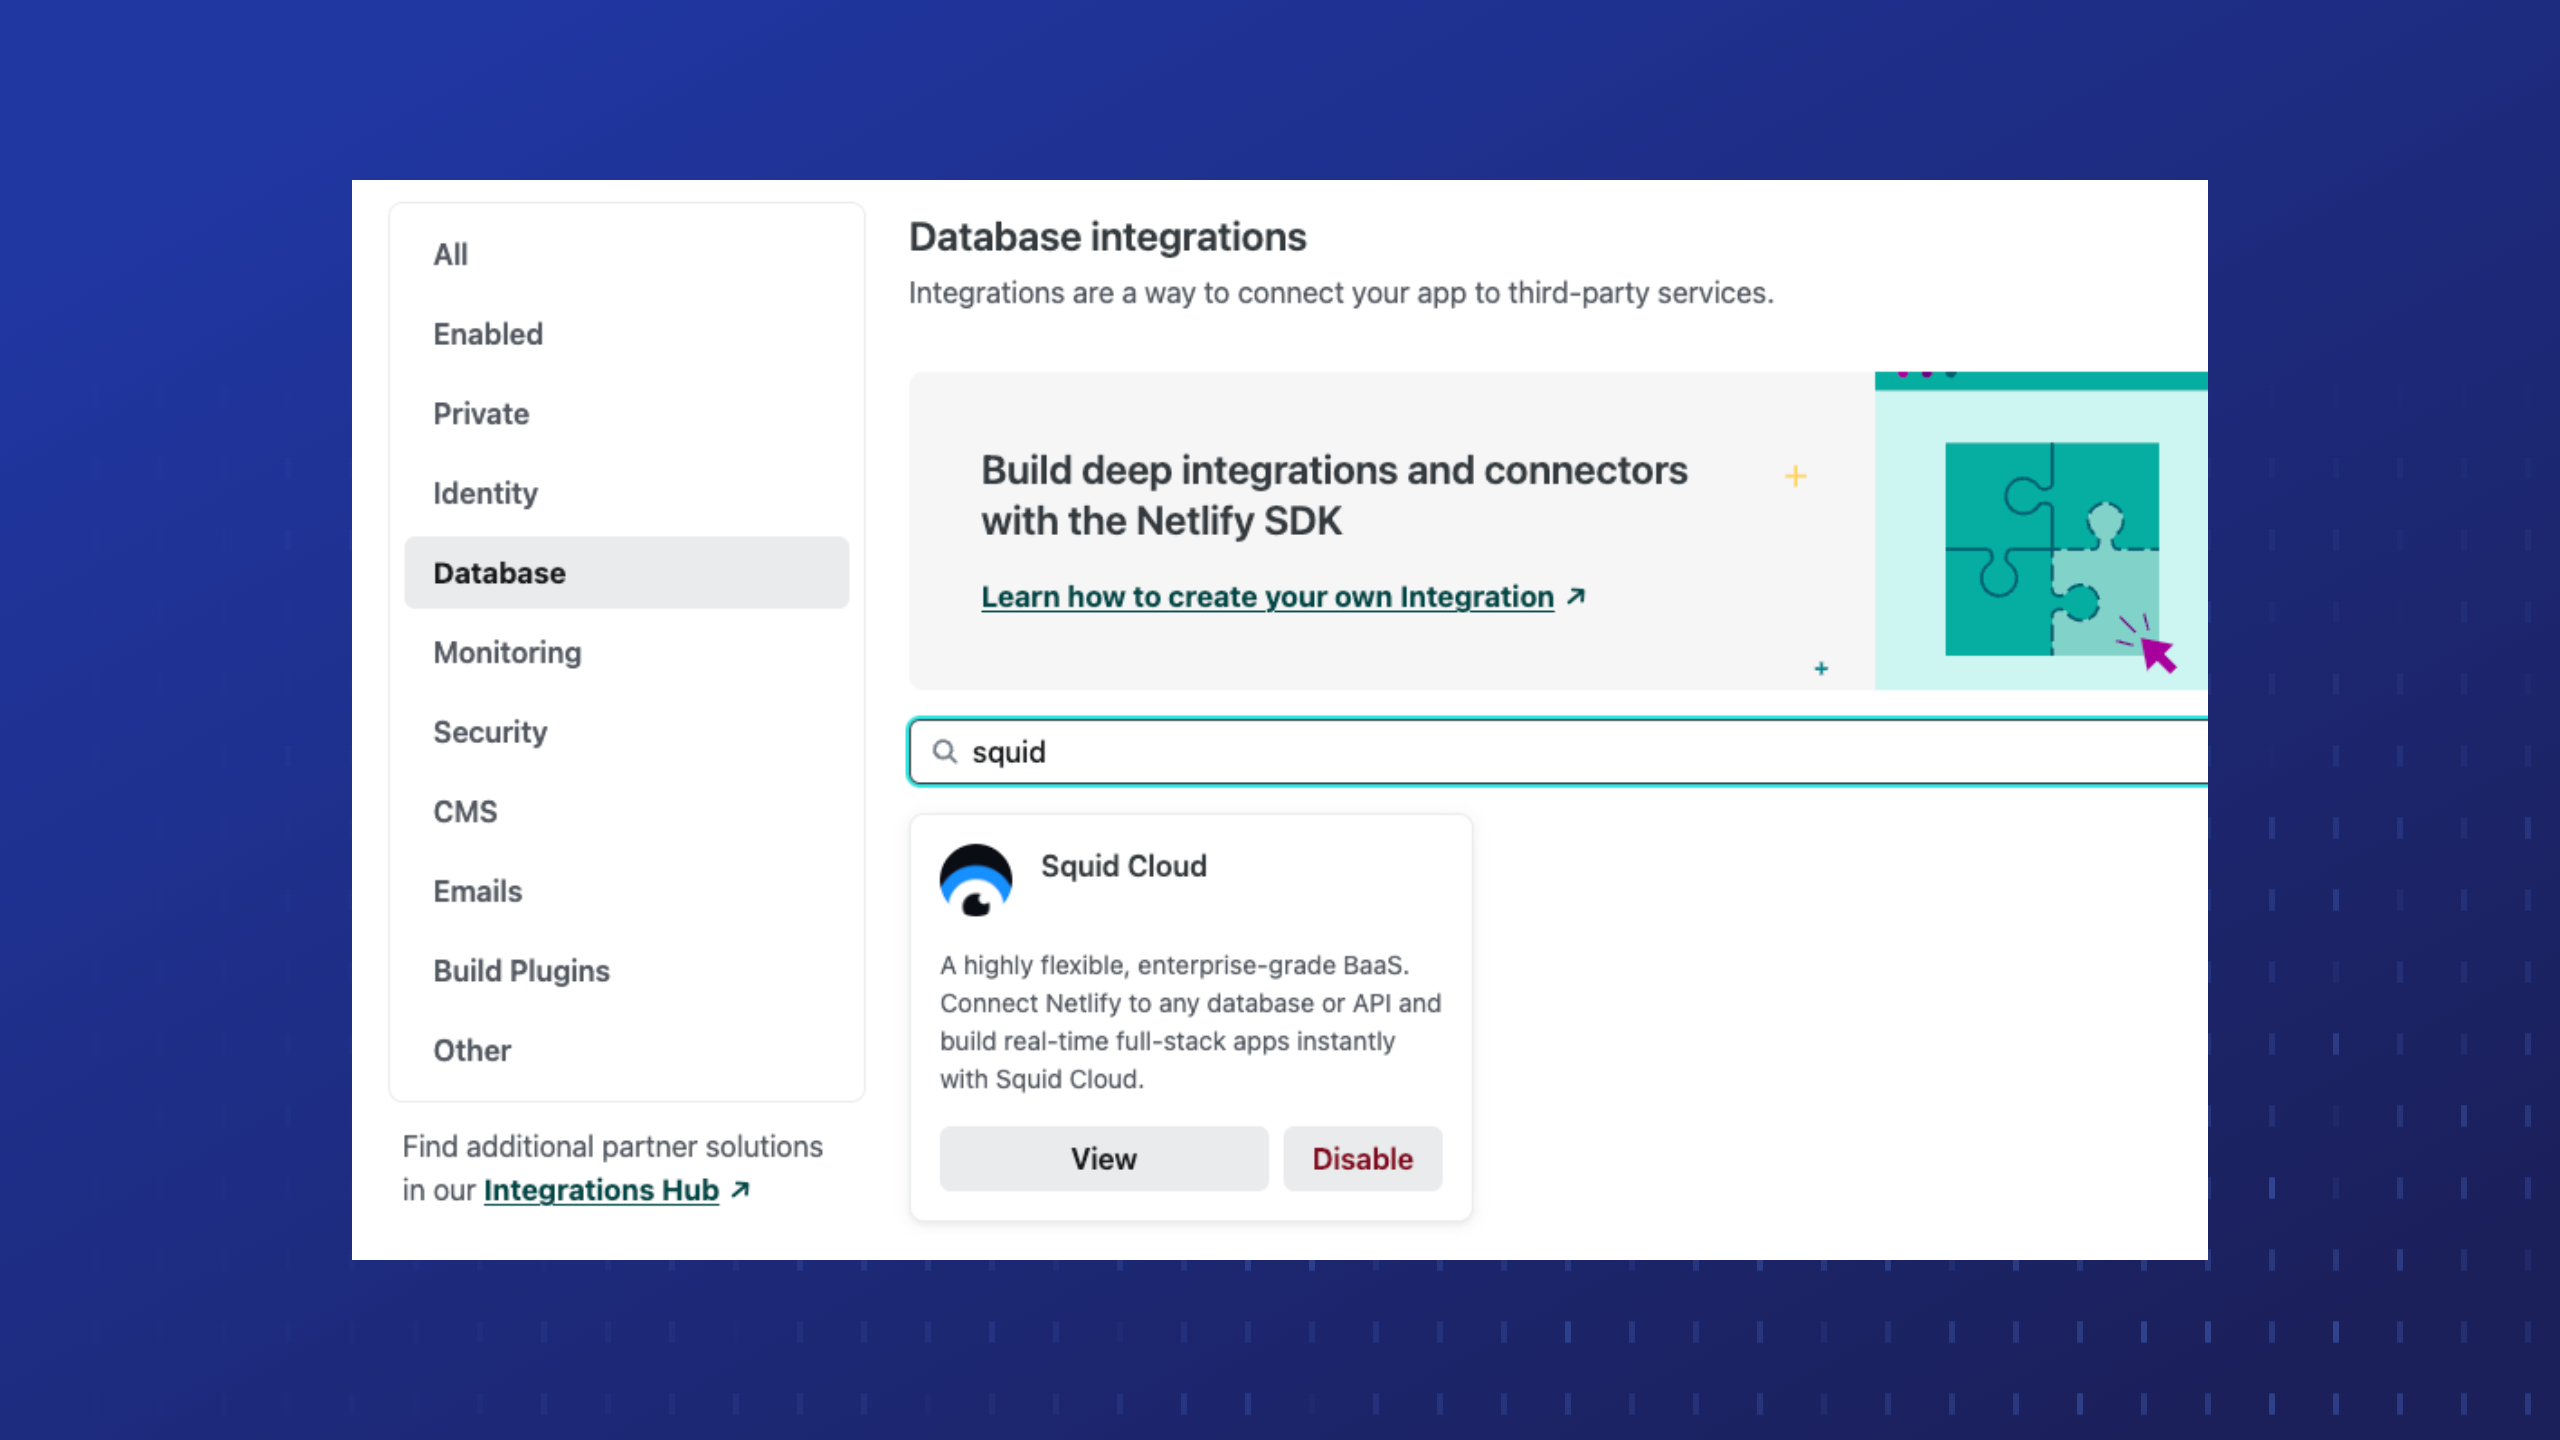Switch to Private integrations
2560x1440 pixels.
coord(481,414)
